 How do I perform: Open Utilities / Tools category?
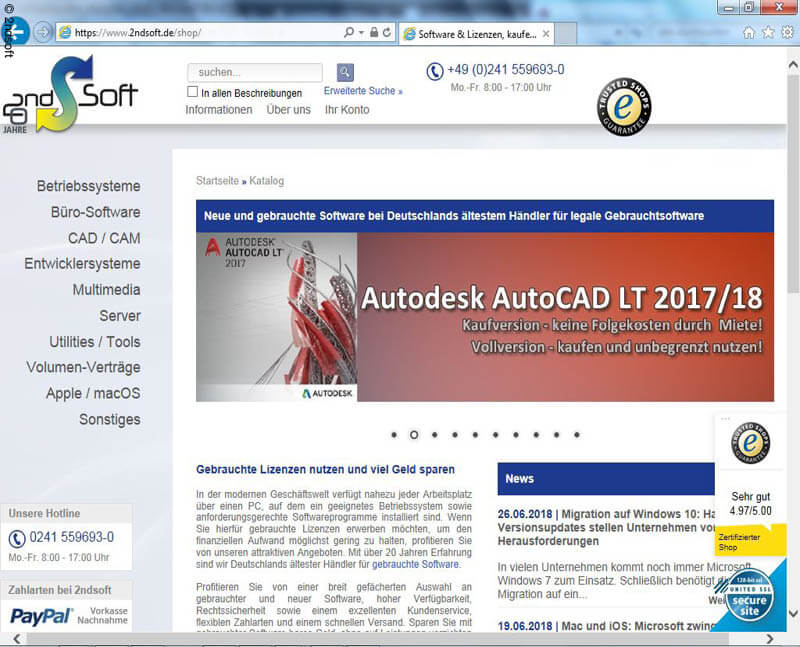pyautogui.click(x=94, y=342)
